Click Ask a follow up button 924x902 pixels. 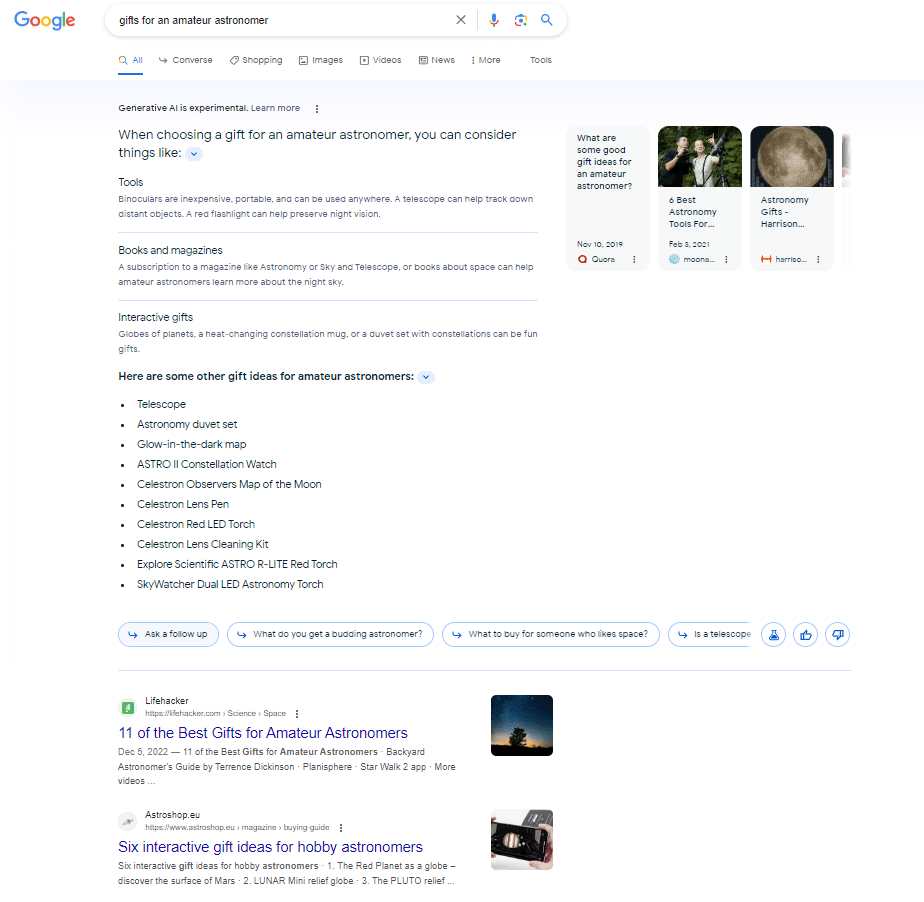coord(169,635)
